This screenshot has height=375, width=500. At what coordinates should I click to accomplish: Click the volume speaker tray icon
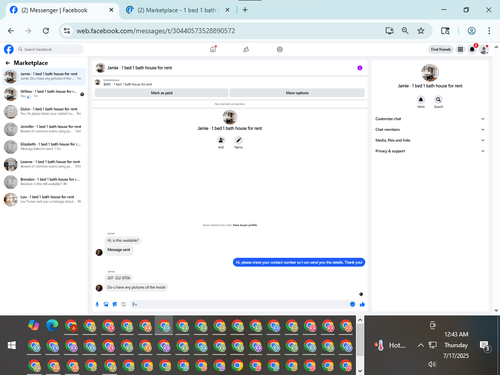click(x=432, y=364)
